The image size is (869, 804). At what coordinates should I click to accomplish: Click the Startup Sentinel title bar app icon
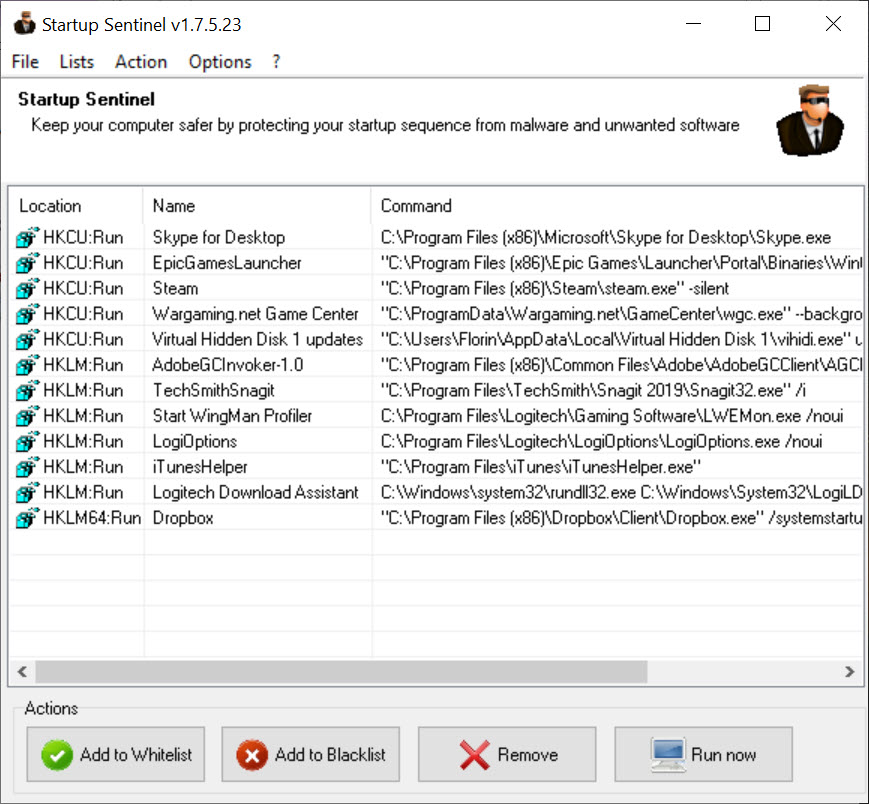coord(24,24)
